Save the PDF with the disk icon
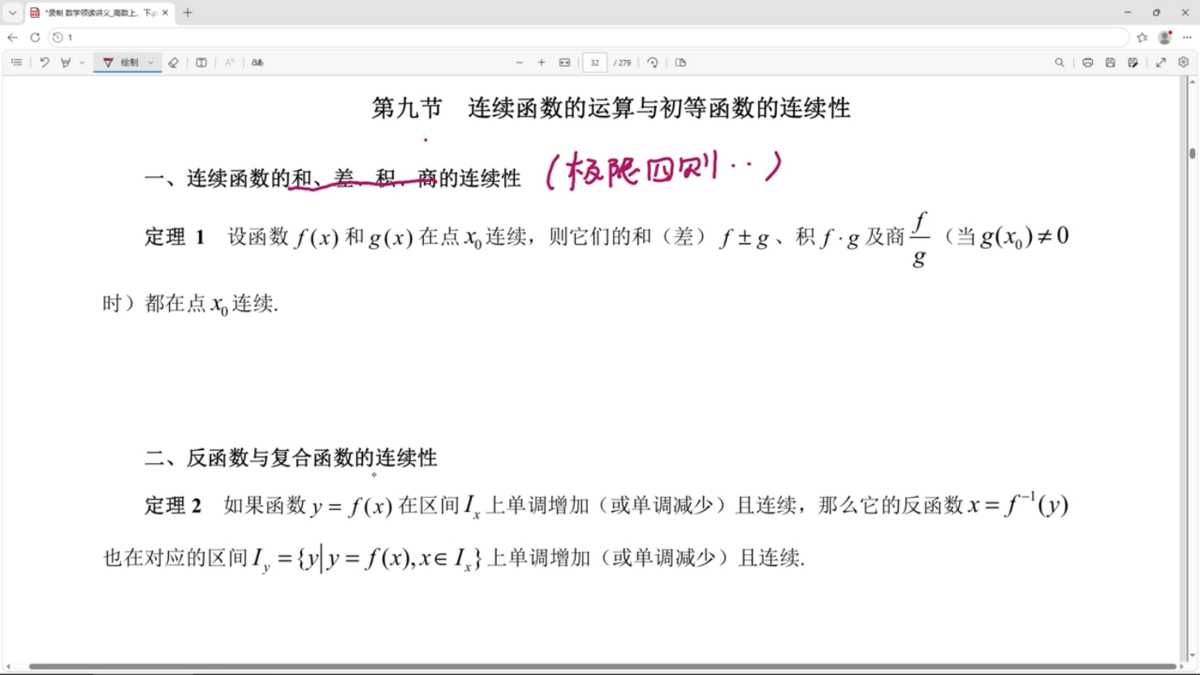1200x675 pixels. coord(1110,62)
